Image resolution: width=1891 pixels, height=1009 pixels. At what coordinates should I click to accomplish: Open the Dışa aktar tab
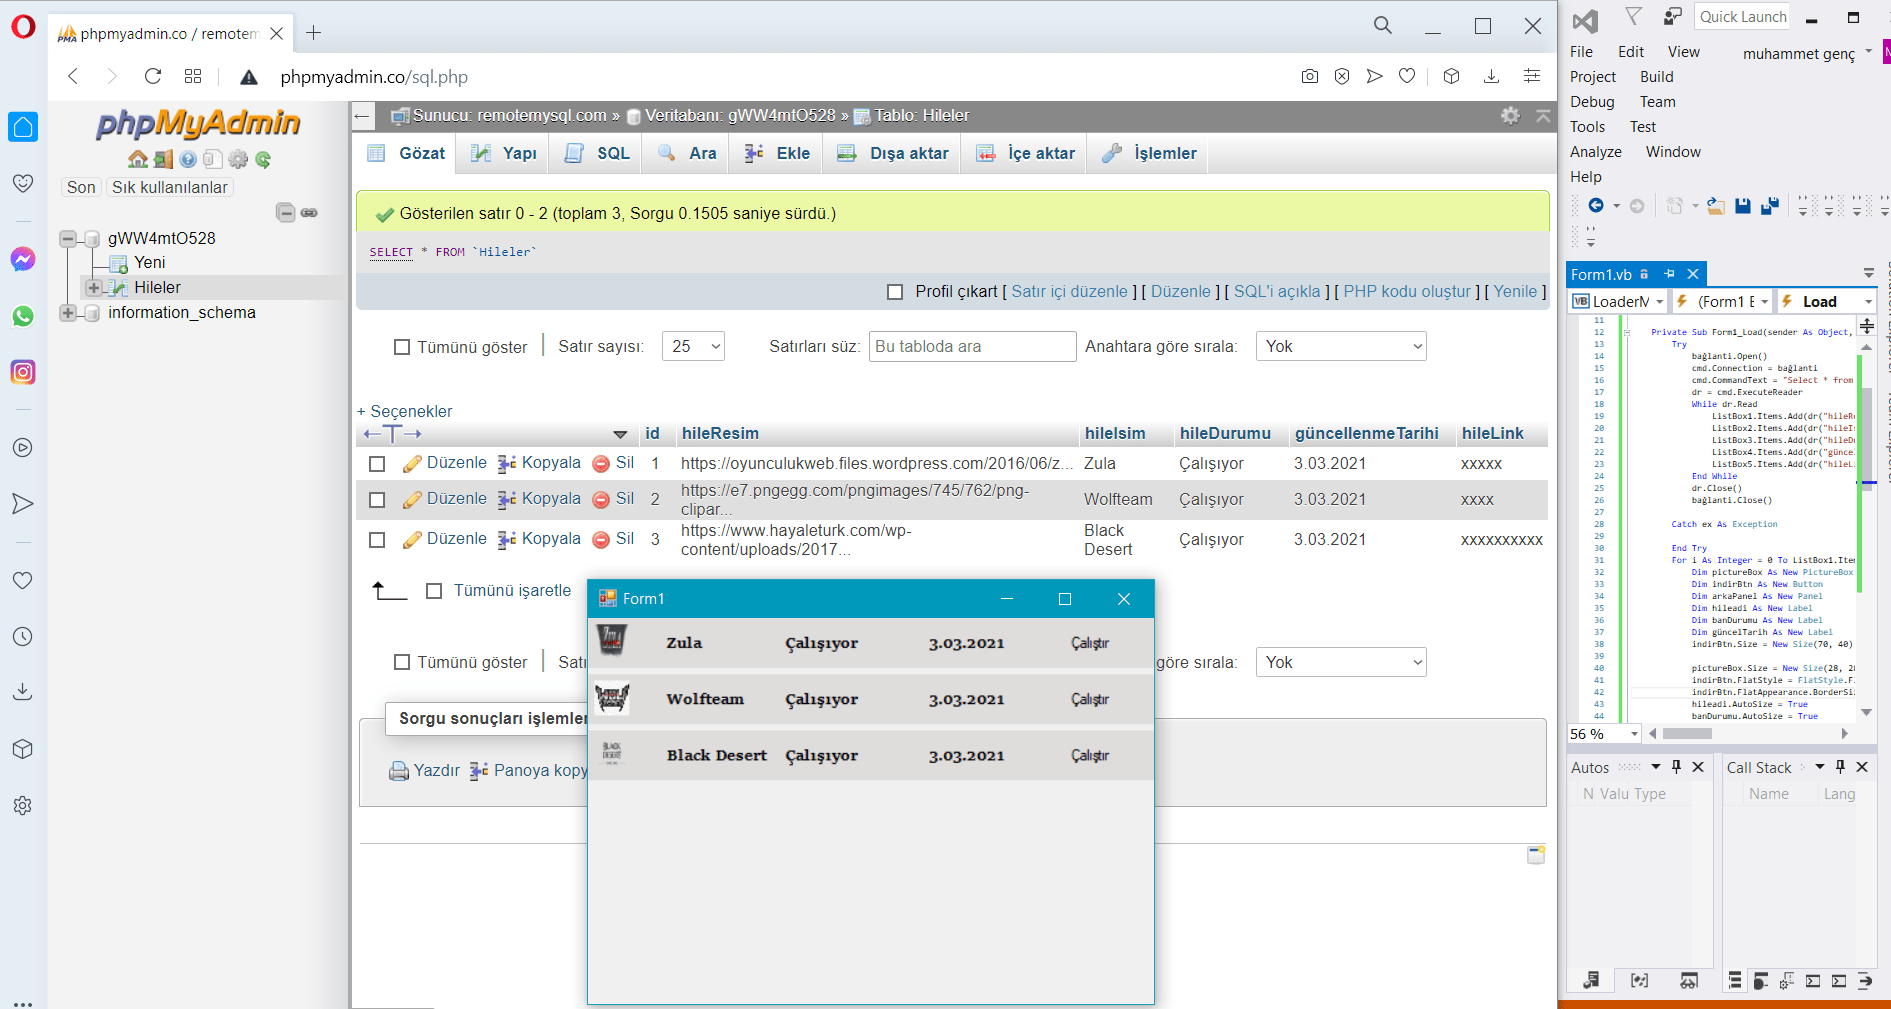point(893,153)
